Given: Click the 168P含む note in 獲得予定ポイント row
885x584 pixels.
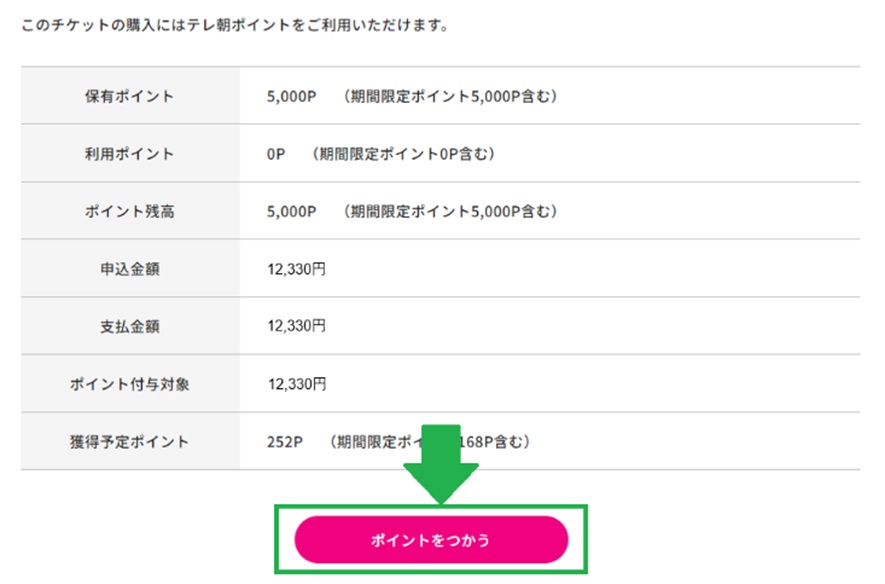Looking at the screenshot, I should [x=500, y=441].
